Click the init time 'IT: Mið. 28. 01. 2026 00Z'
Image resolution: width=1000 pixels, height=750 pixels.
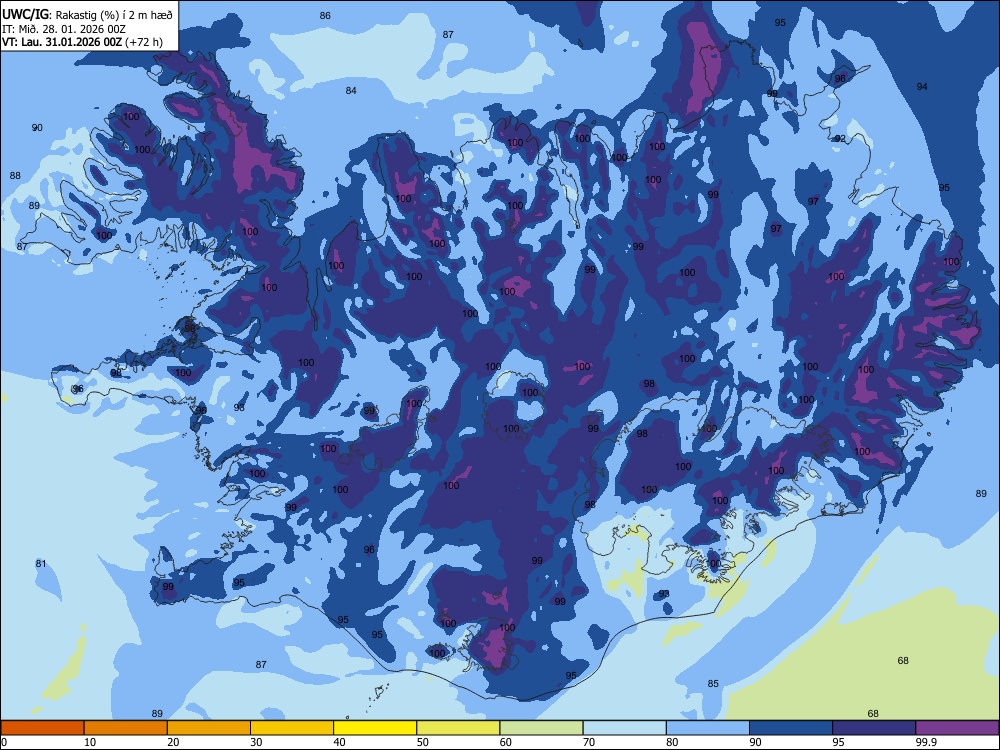(x=64, y=29)
